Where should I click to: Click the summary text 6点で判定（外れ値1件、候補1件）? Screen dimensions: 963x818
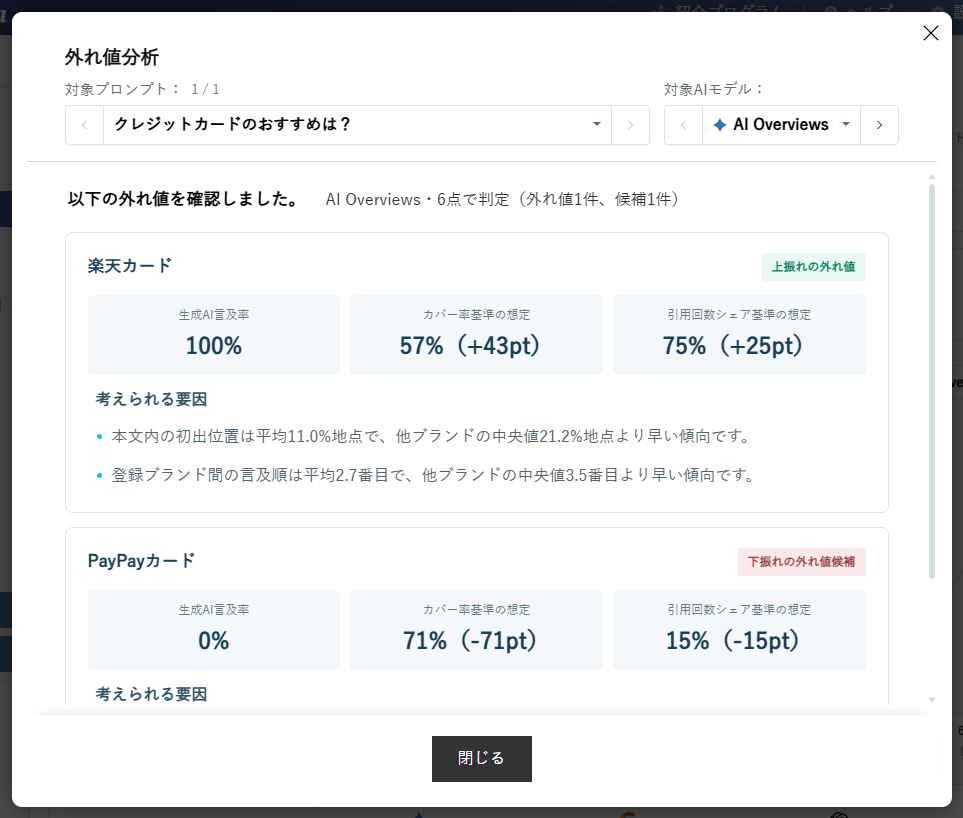pos(558,200)
